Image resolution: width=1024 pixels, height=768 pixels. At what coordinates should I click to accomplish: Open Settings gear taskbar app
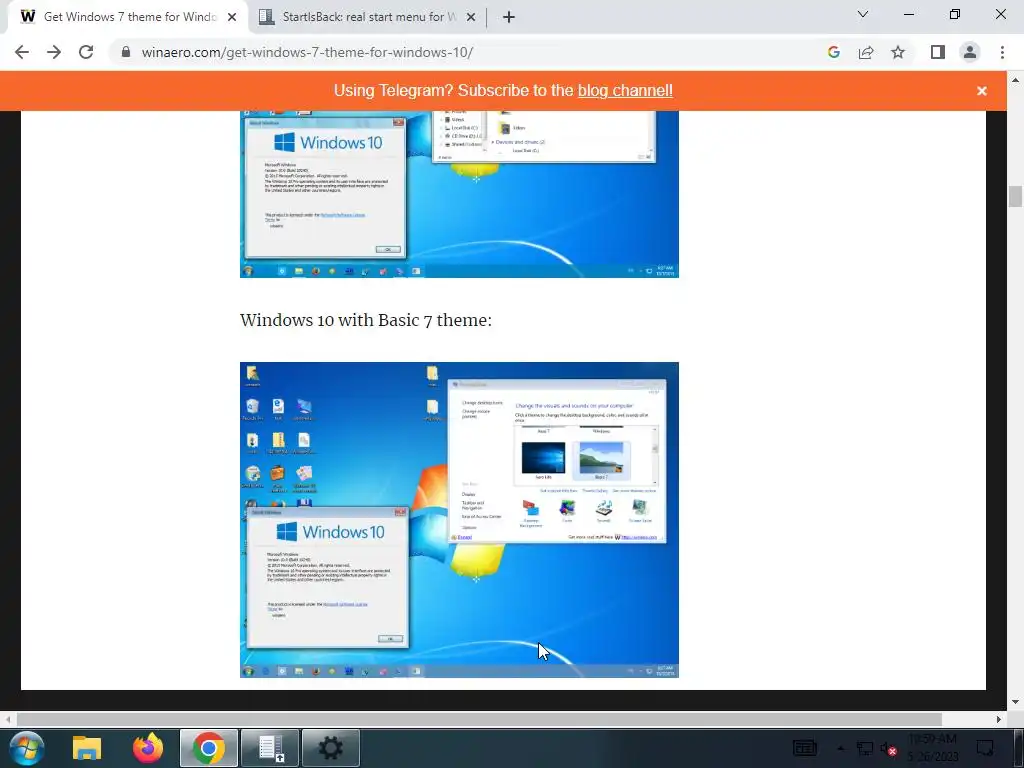pos(330,748)
